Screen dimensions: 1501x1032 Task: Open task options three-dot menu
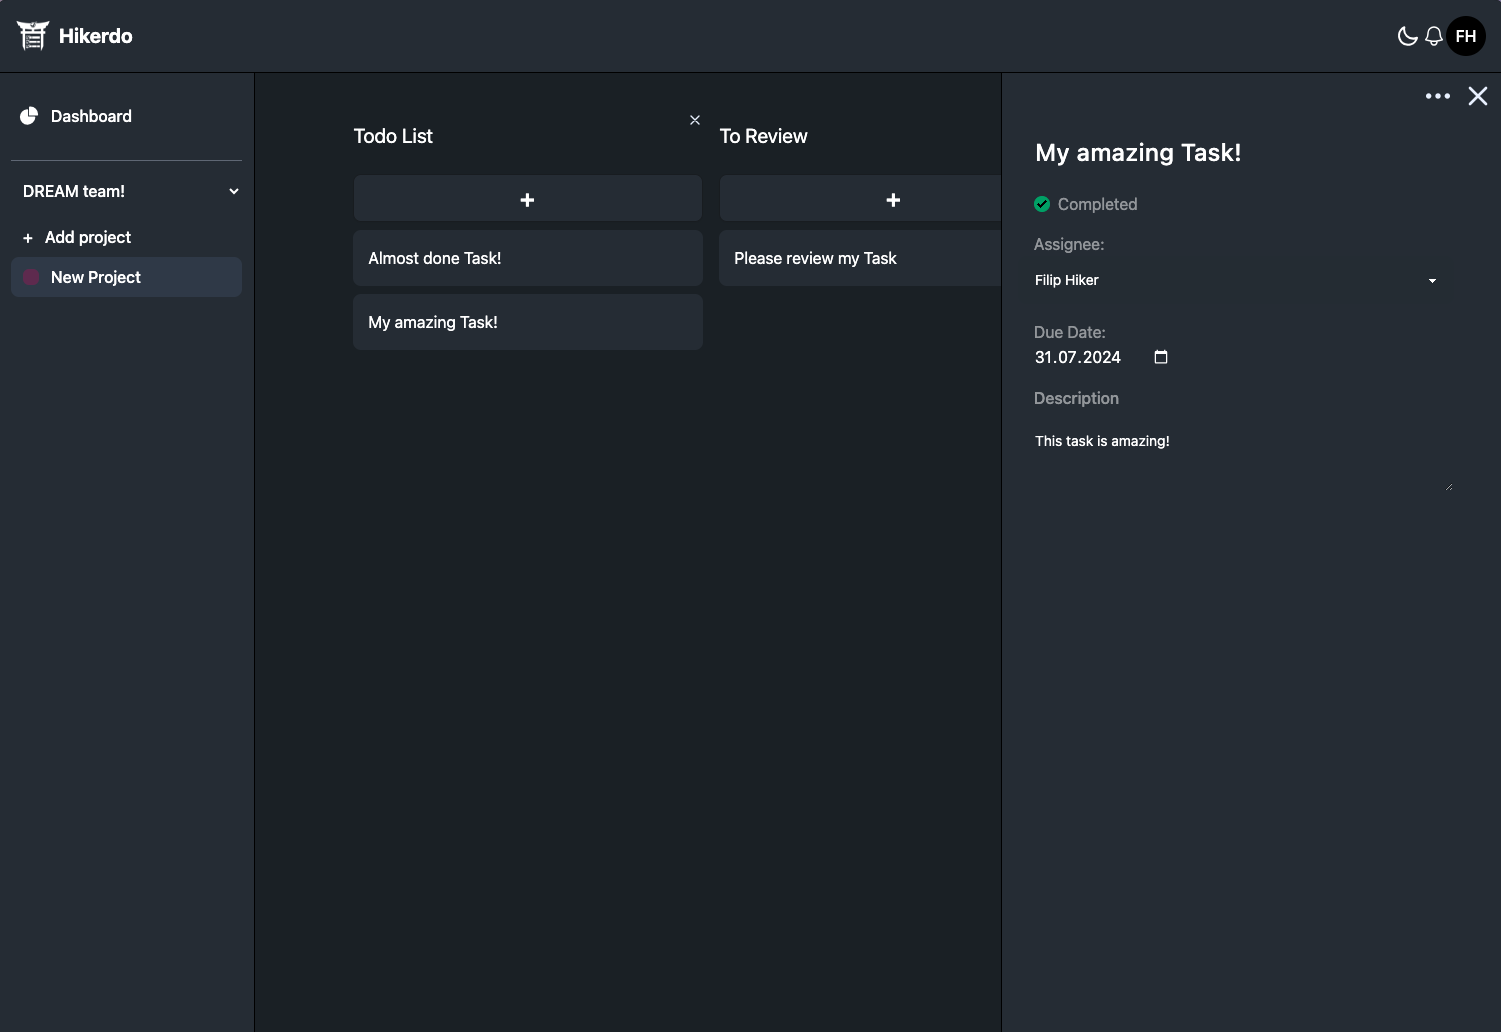pos(1437,96)
